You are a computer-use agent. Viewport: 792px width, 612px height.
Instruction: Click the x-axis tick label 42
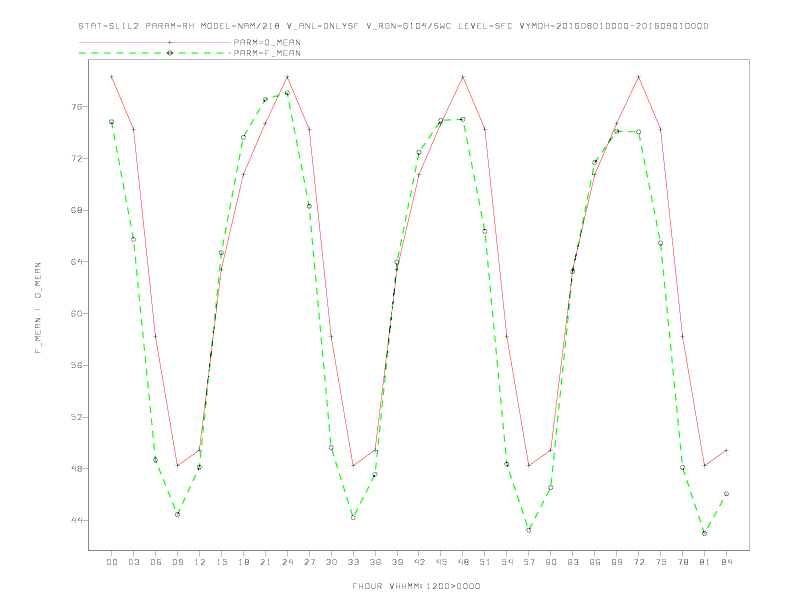[x=419, y=562]
